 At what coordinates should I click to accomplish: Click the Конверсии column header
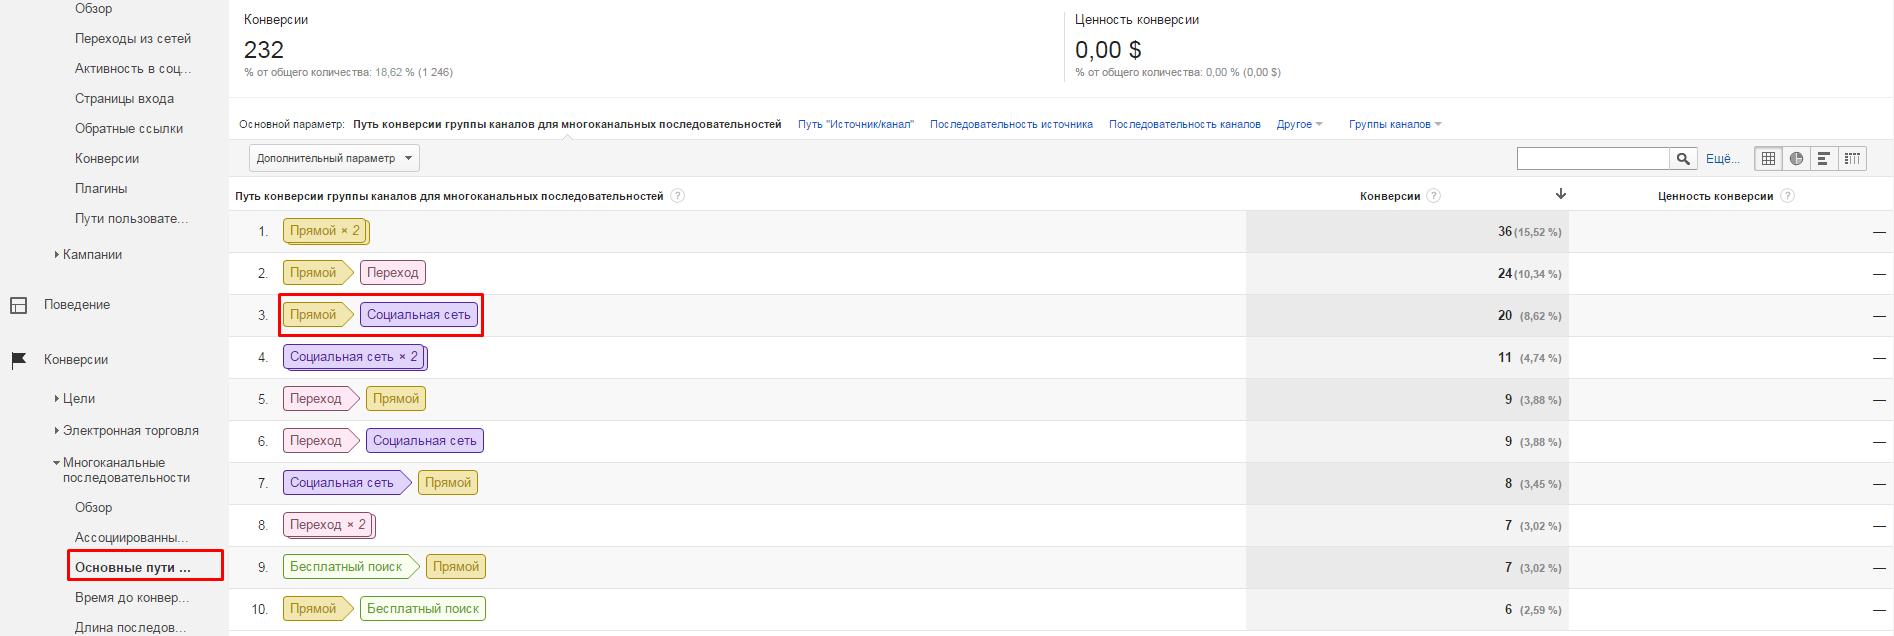[x=1390, y=196]
